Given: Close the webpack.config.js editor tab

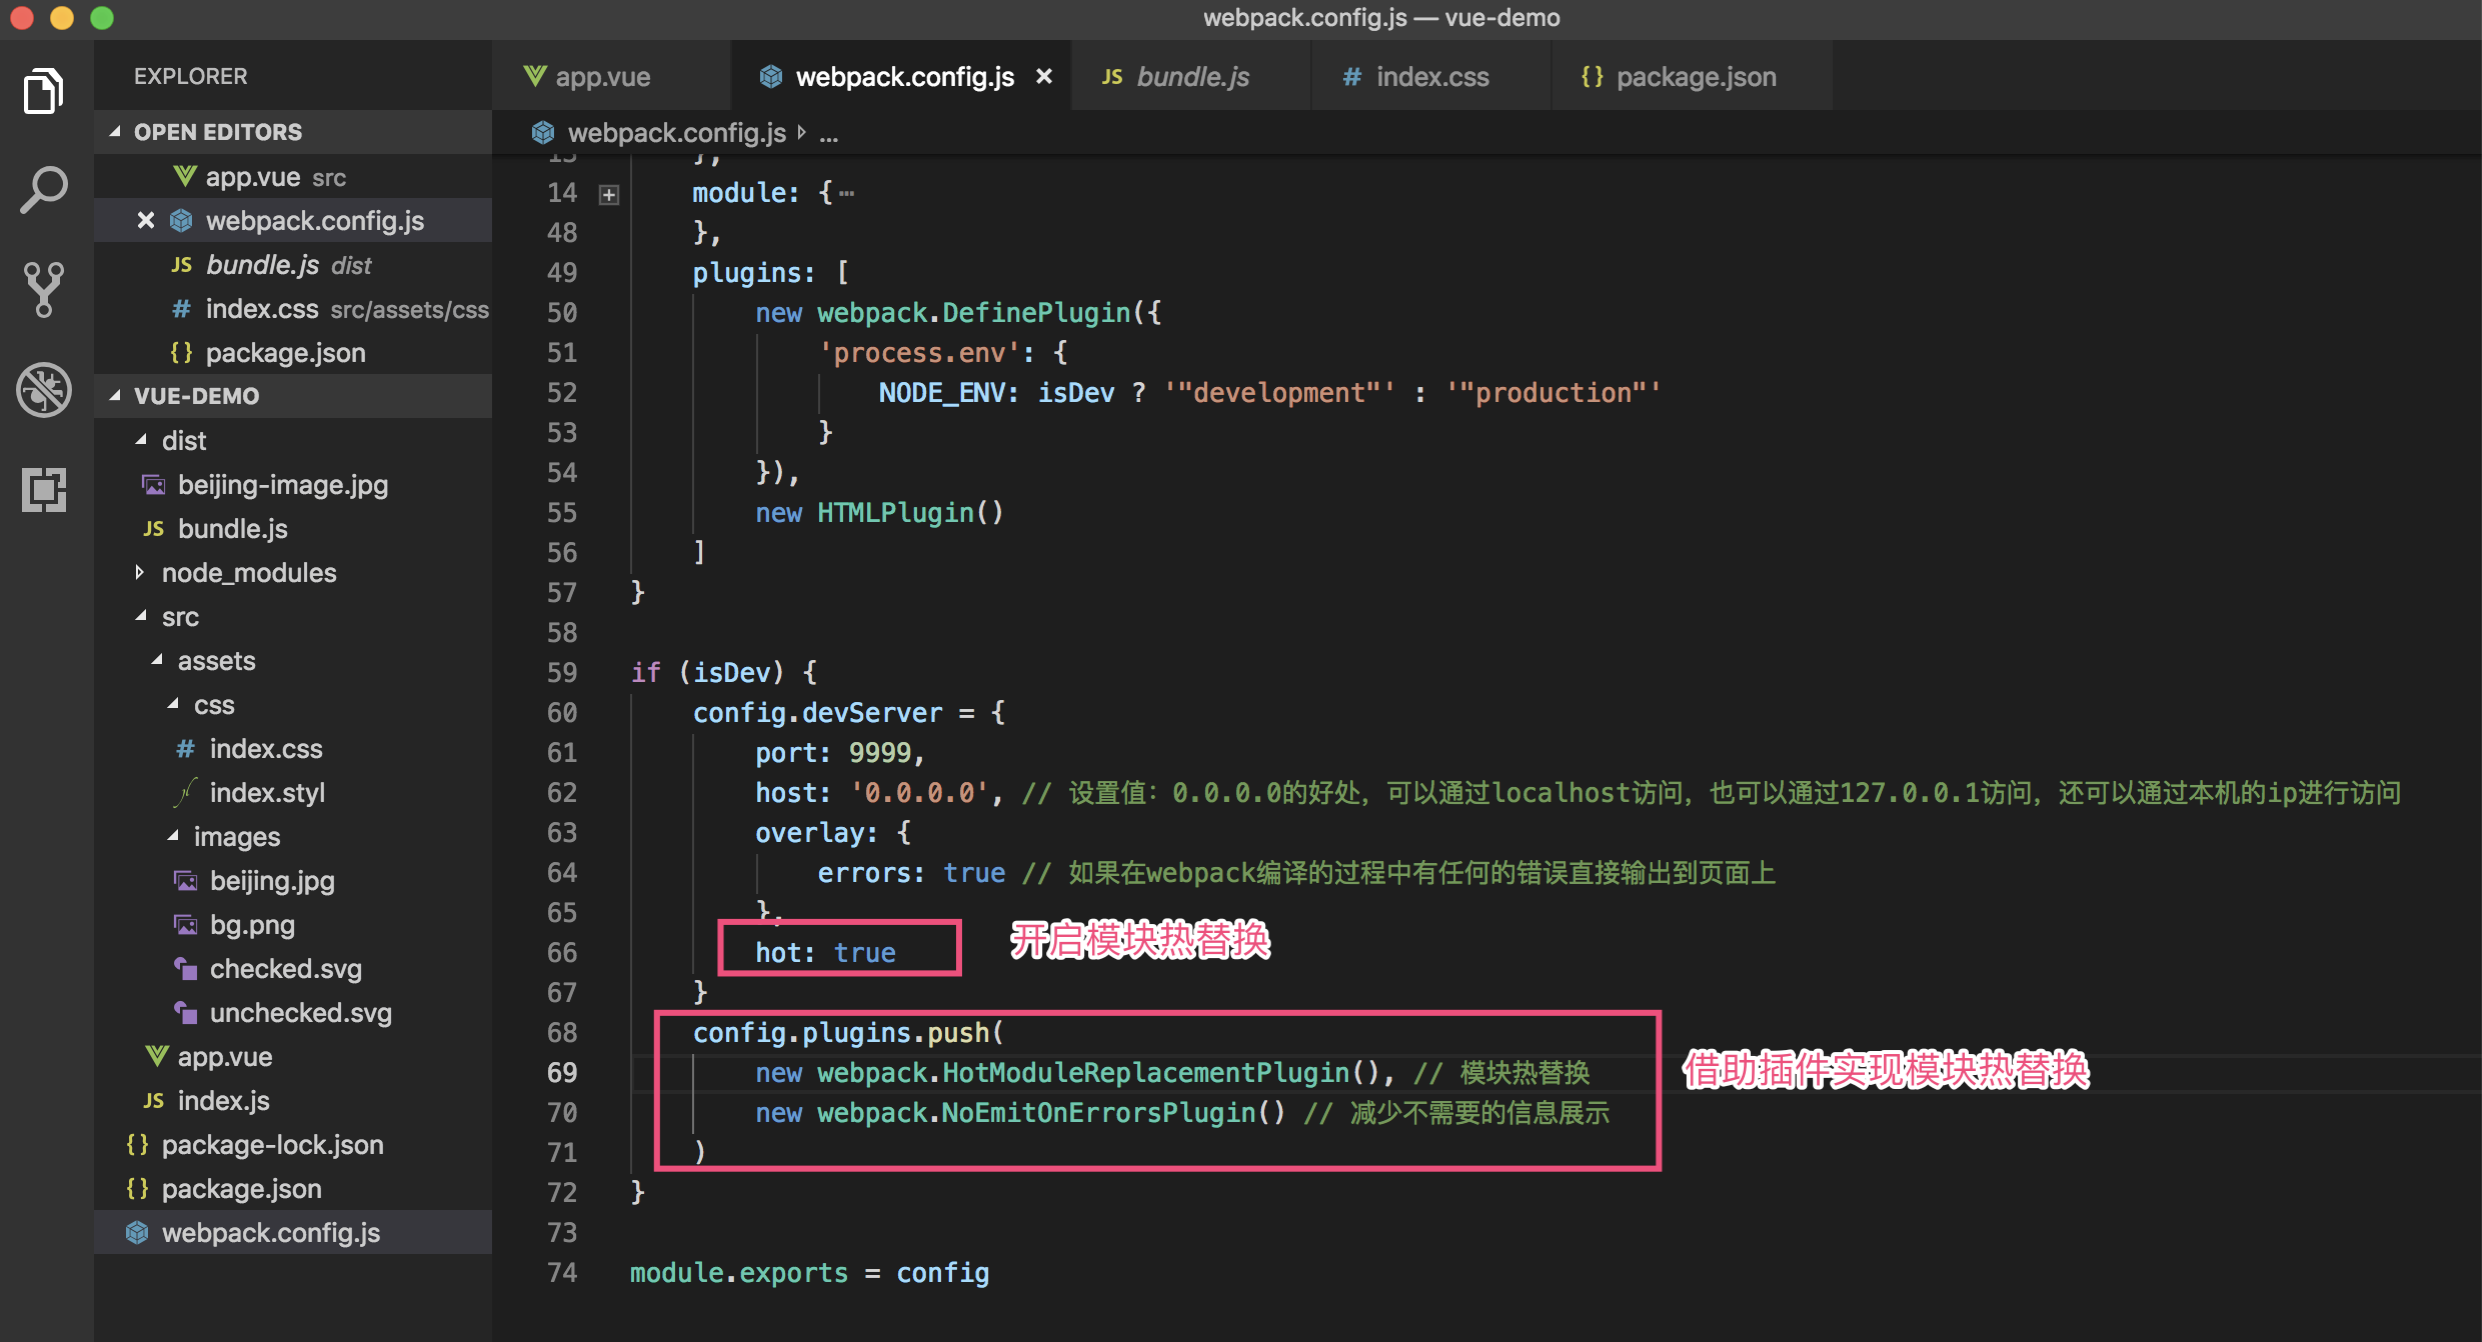Looking at the screenshot, I should click(1044, 77).
